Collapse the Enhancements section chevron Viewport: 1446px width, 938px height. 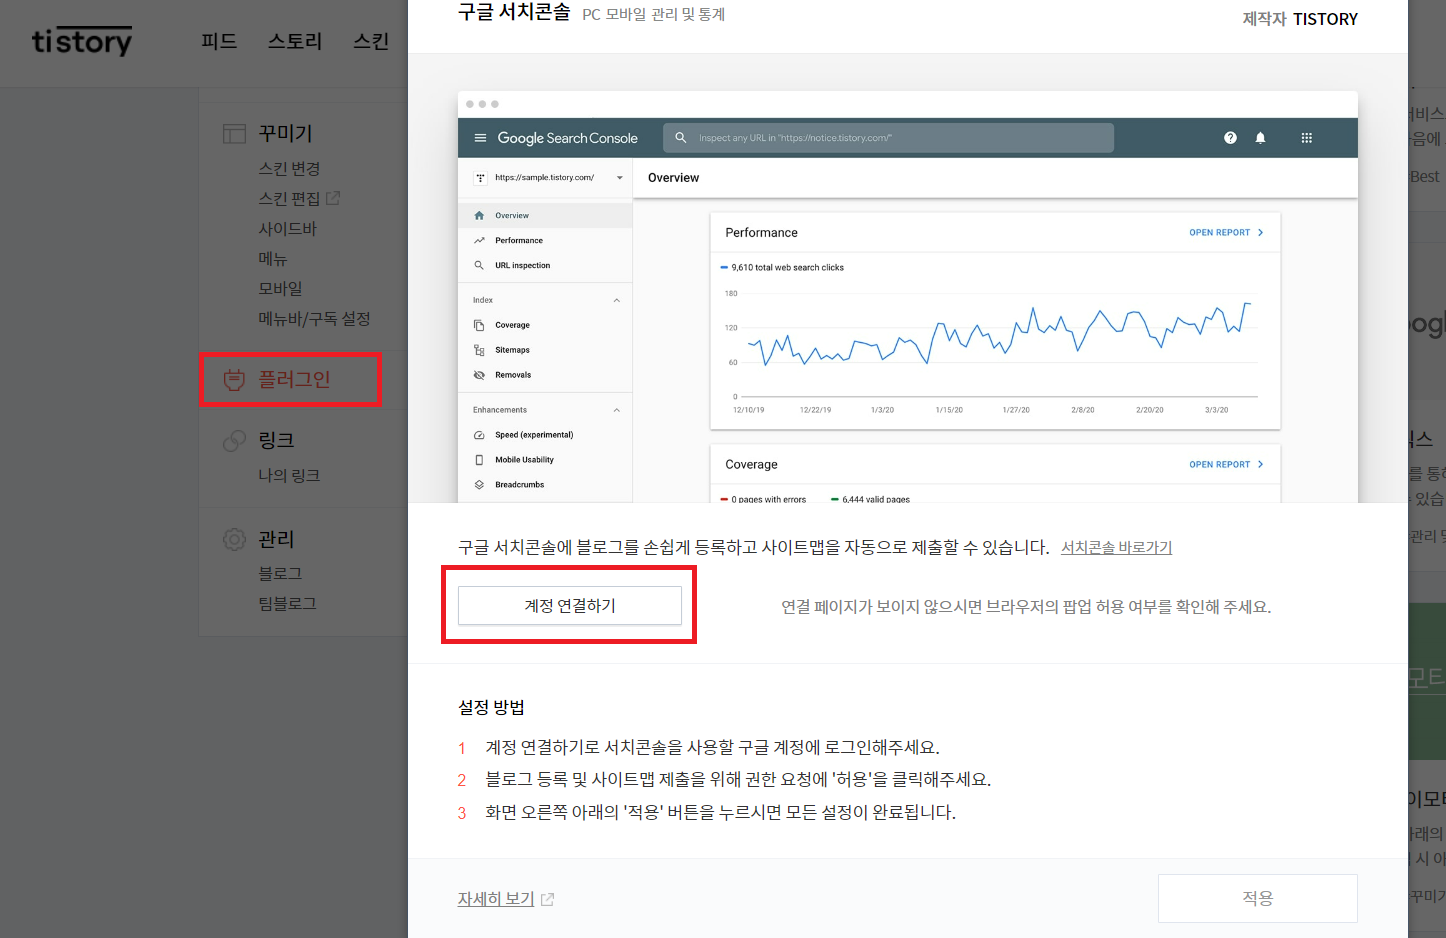616,410
